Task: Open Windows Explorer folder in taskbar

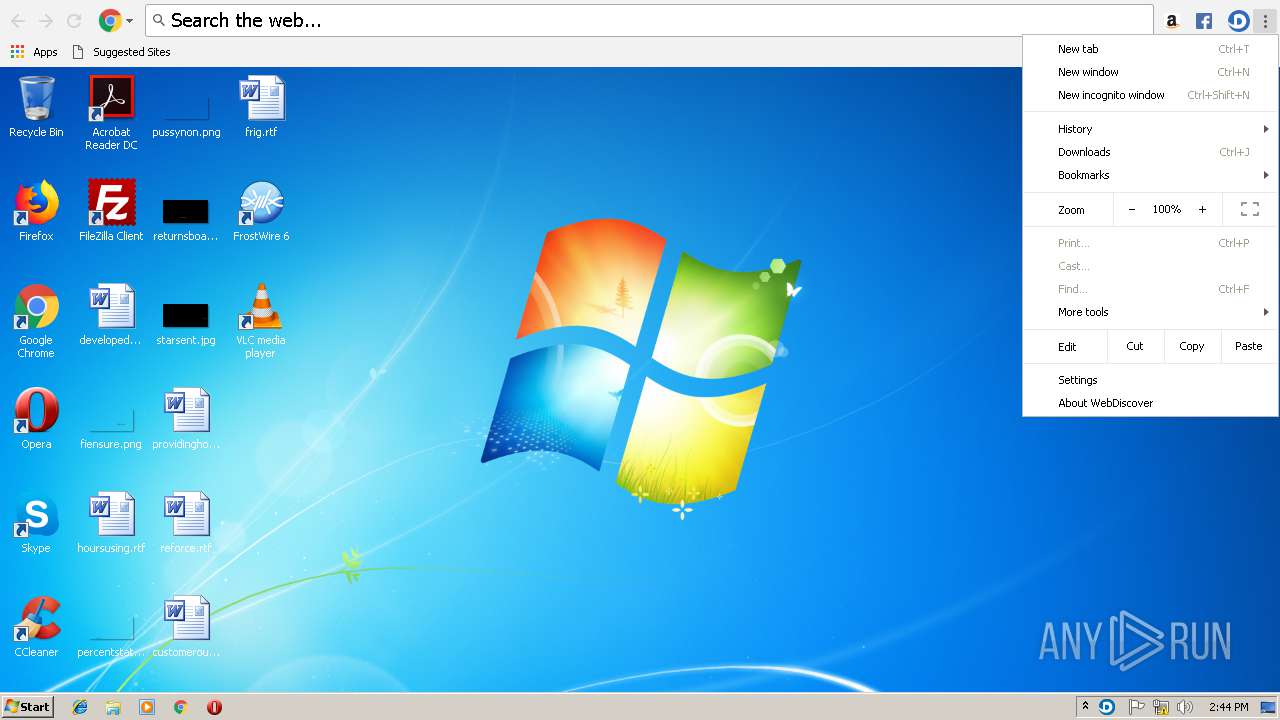Action: [113, 707]
